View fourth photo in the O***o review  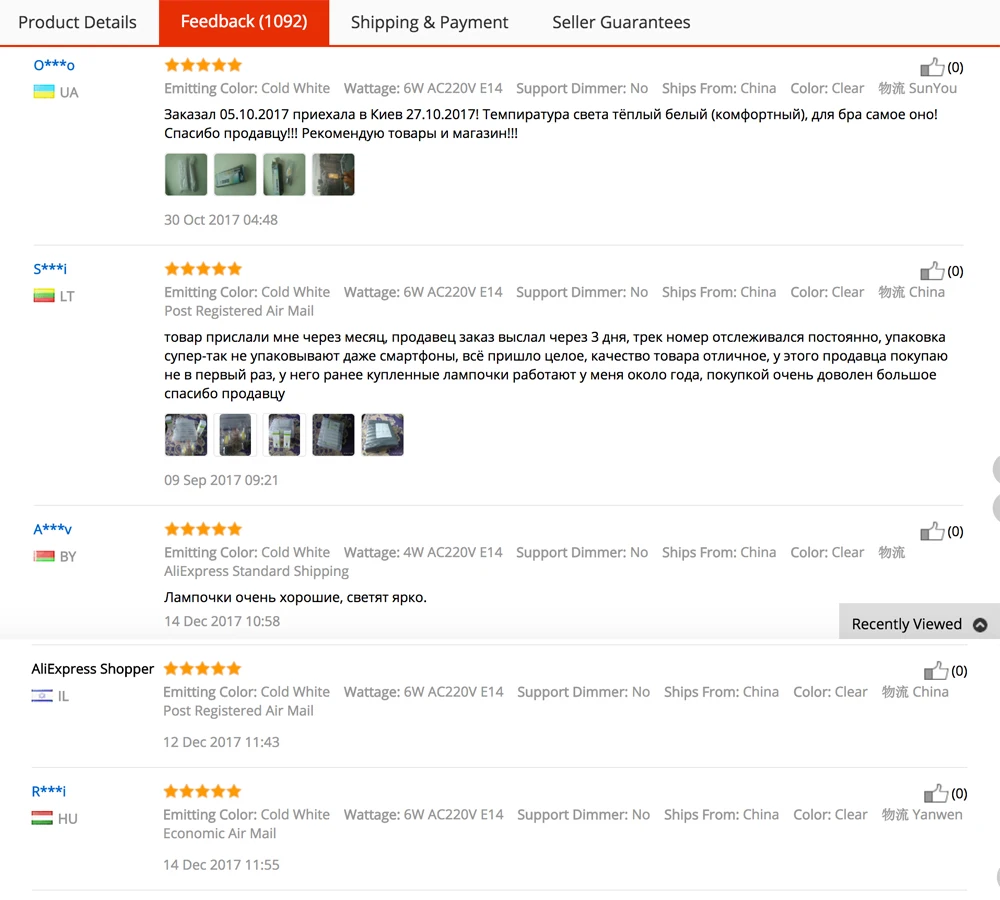click(333, 174)
